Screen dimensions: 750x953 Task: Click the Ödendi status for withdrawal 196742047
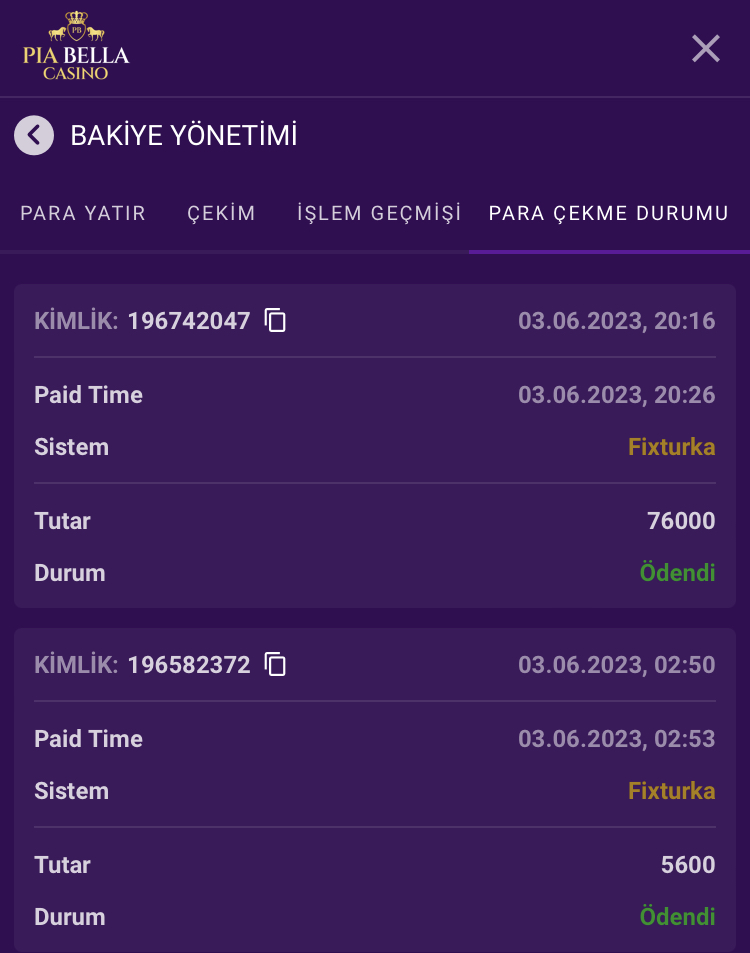pos(677,573)
